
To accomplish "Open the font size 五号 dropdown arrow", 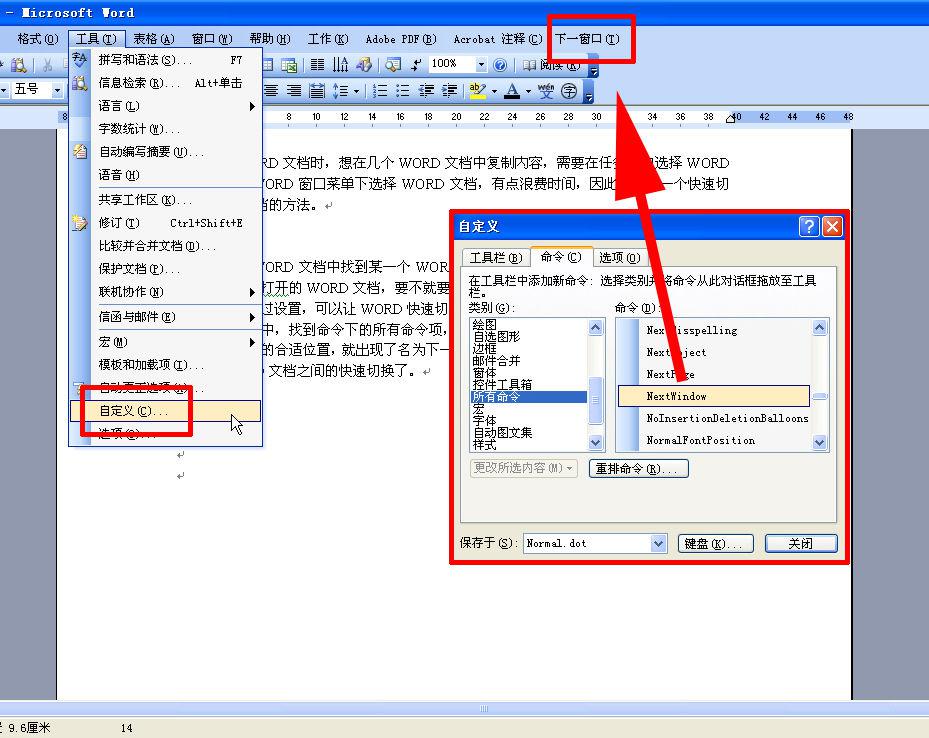I will click(57, 90).
